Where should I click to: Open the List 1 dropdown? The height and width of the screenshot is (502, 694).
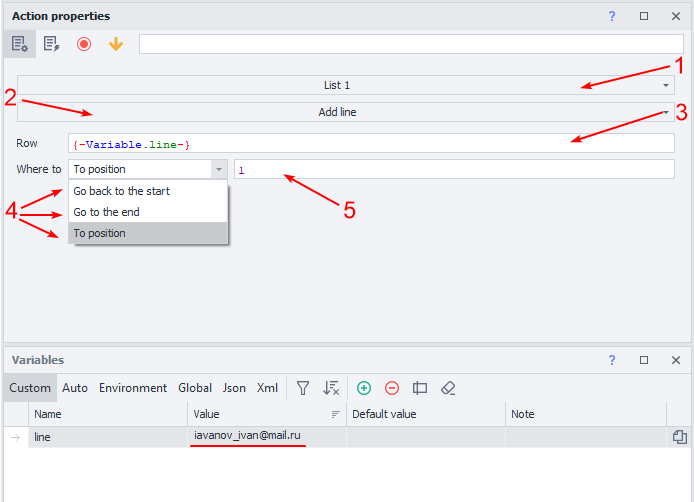coord(345,86)
